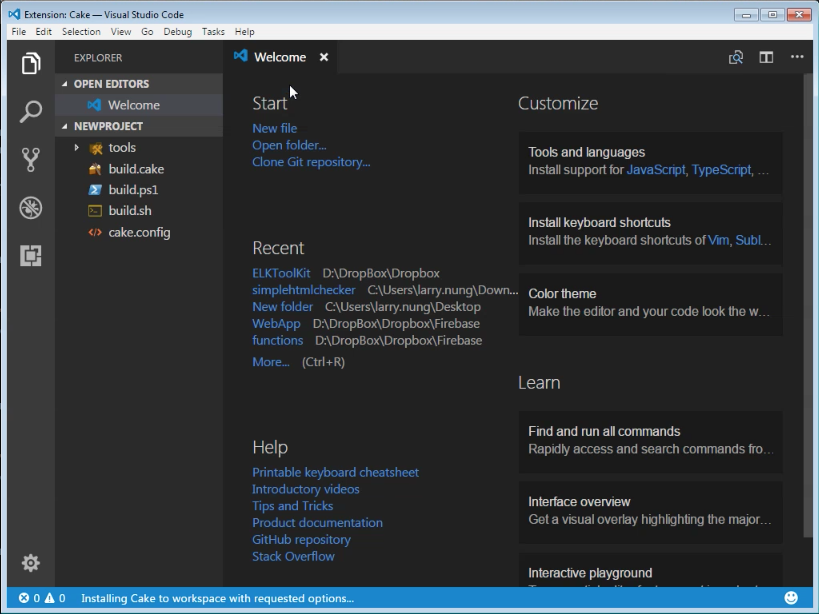Click the build.sh shell file icon
Screen dimensions: 819x614
pos(95,211)
